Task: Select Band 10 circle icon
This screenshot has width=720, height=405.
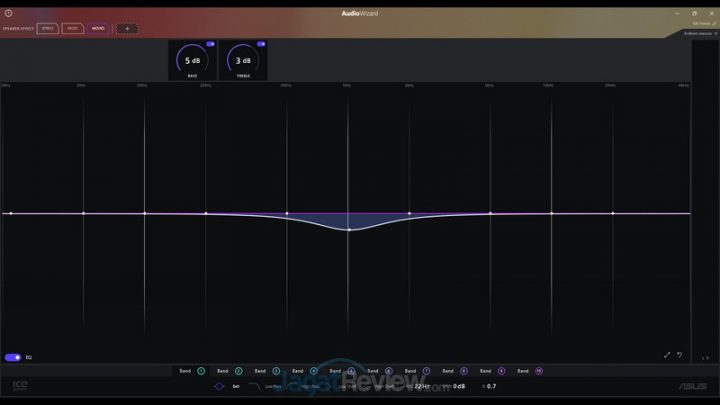Action: (x=539, y=371)
